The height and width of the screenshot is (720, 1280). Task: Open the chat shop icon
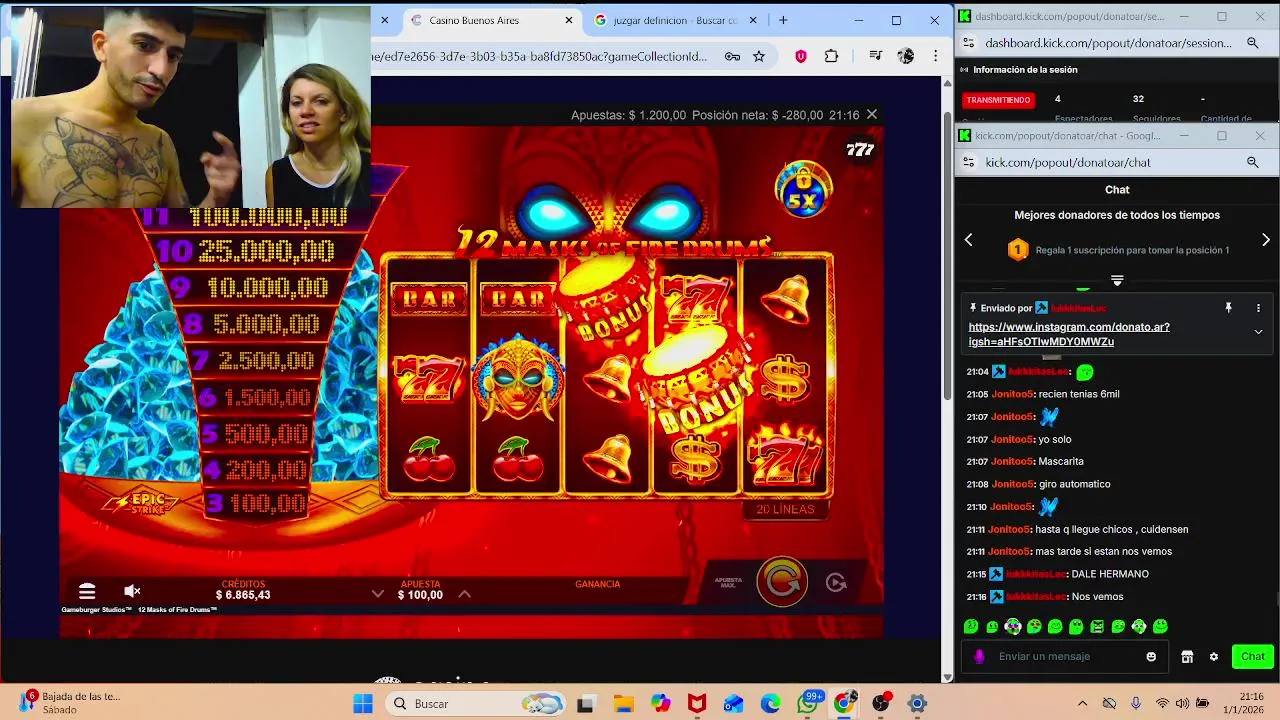point(1187,656)
